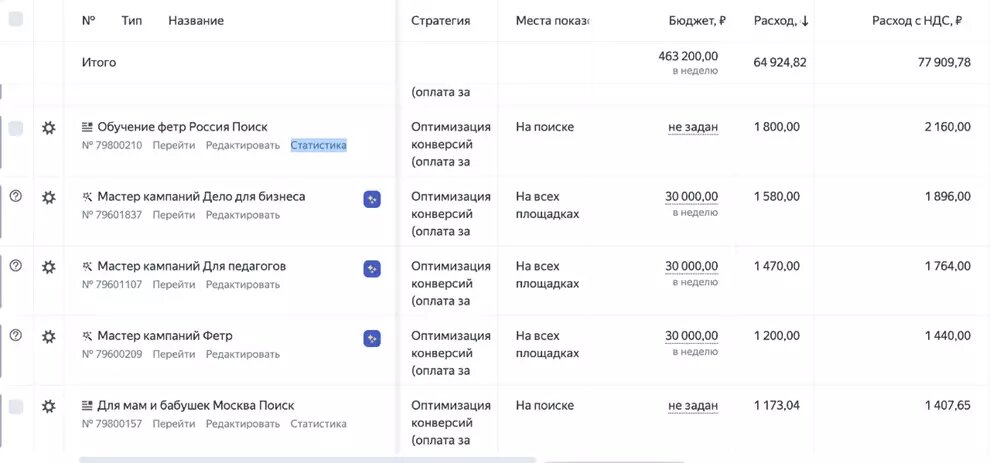Edit 30 000,00 budget for Мастер кампаний Фетр
Screen dimensions: 990x463
point(691,335)
